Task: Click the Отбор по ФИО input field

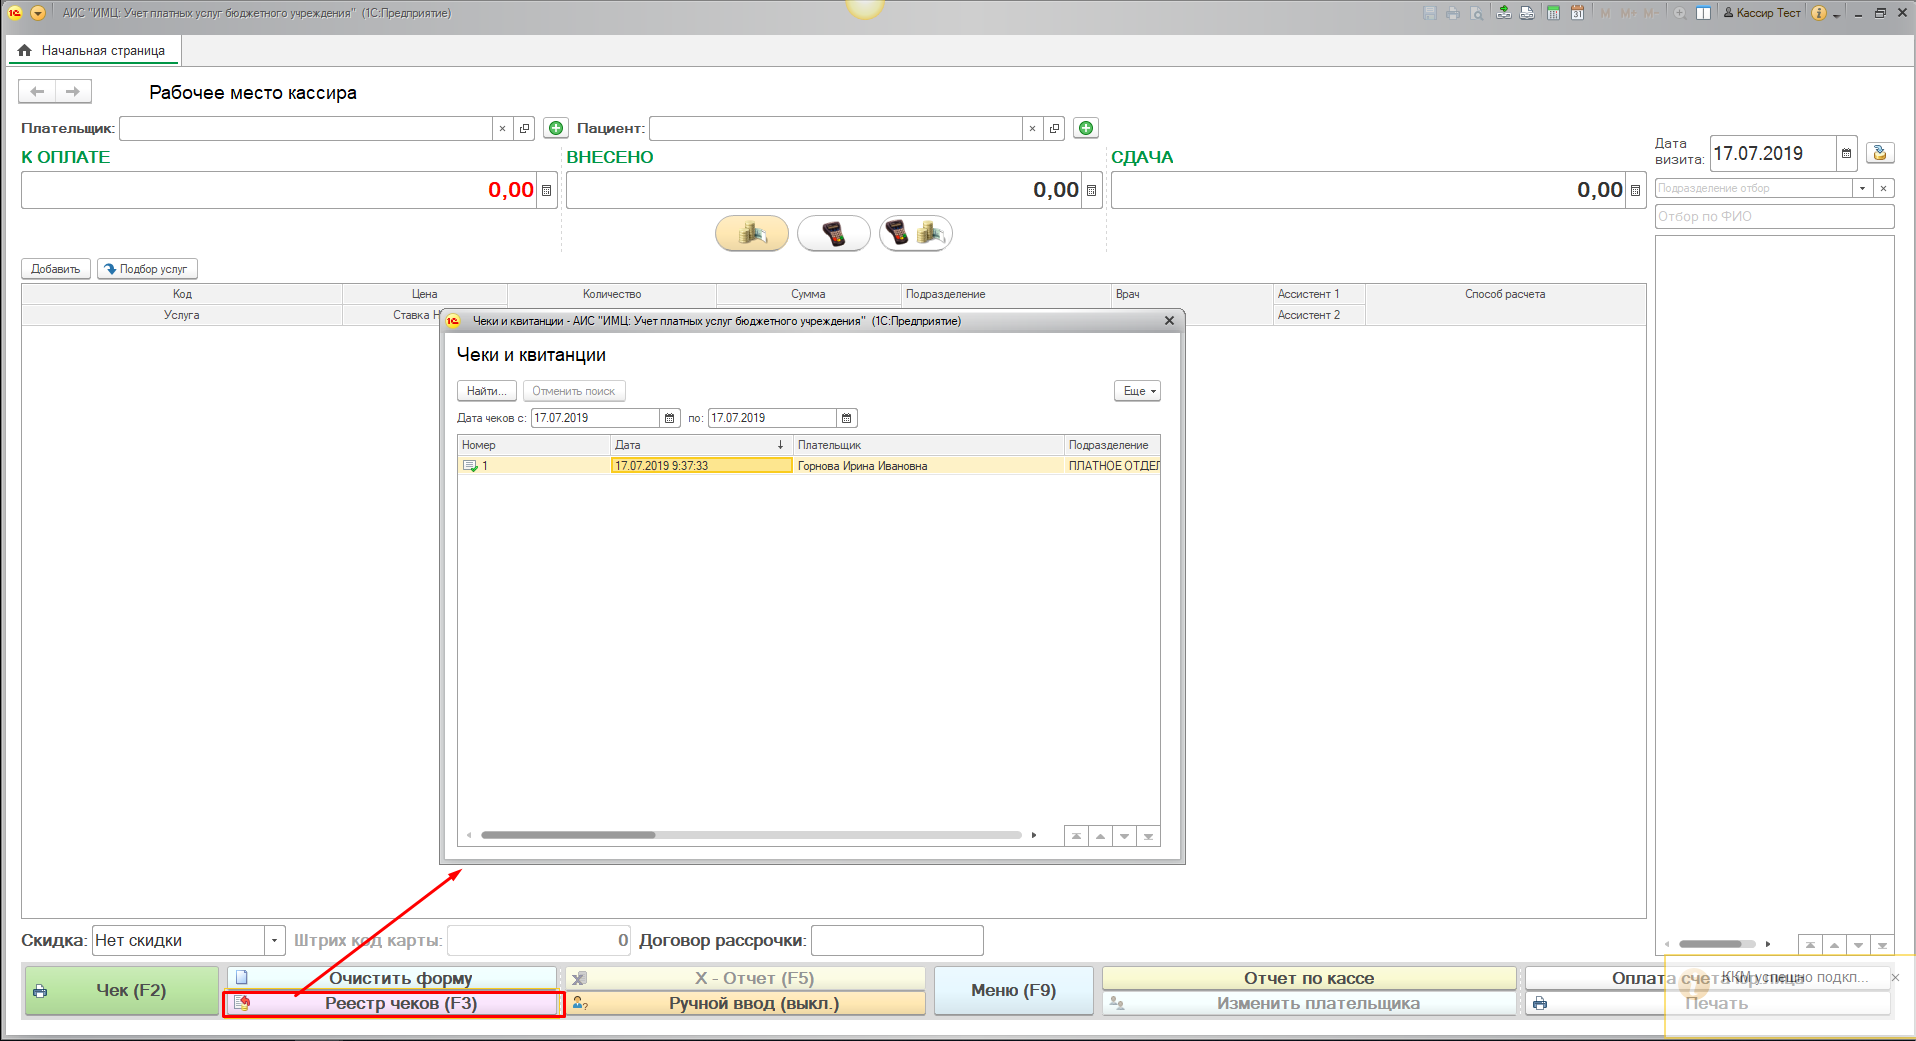Action: (x=1773, y=217)
